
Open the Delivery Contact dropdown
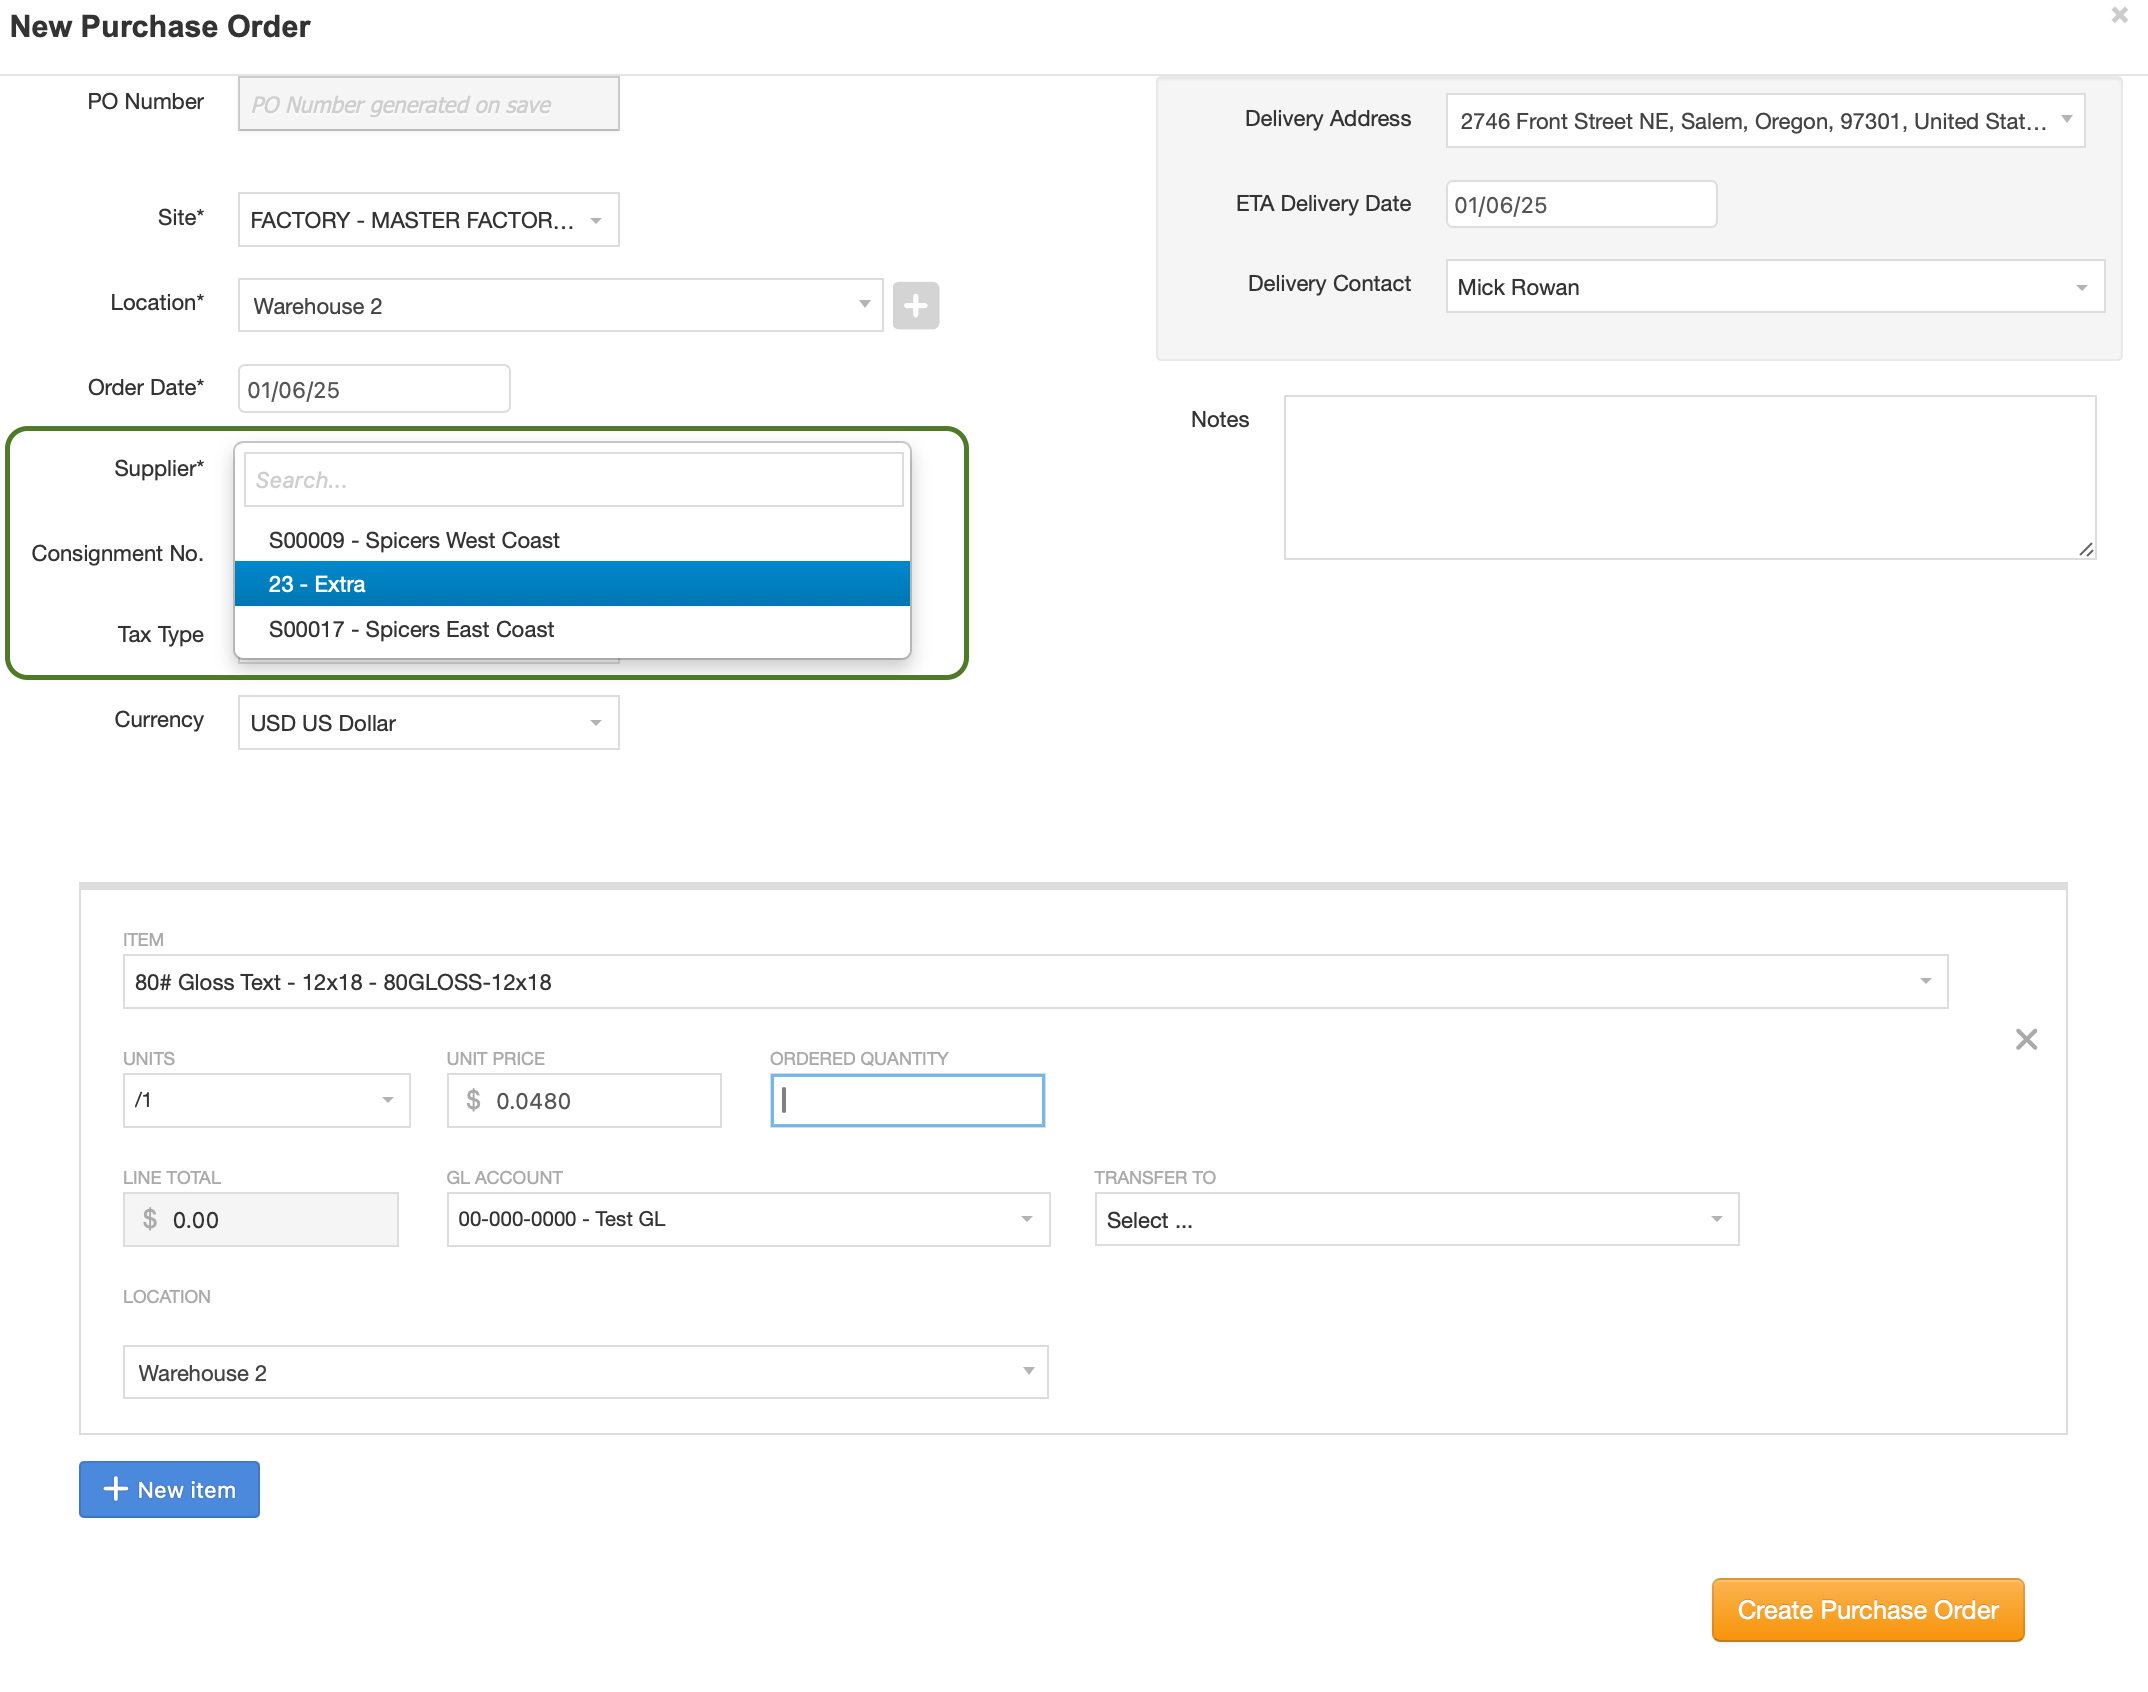click(x=1774, y=287)
